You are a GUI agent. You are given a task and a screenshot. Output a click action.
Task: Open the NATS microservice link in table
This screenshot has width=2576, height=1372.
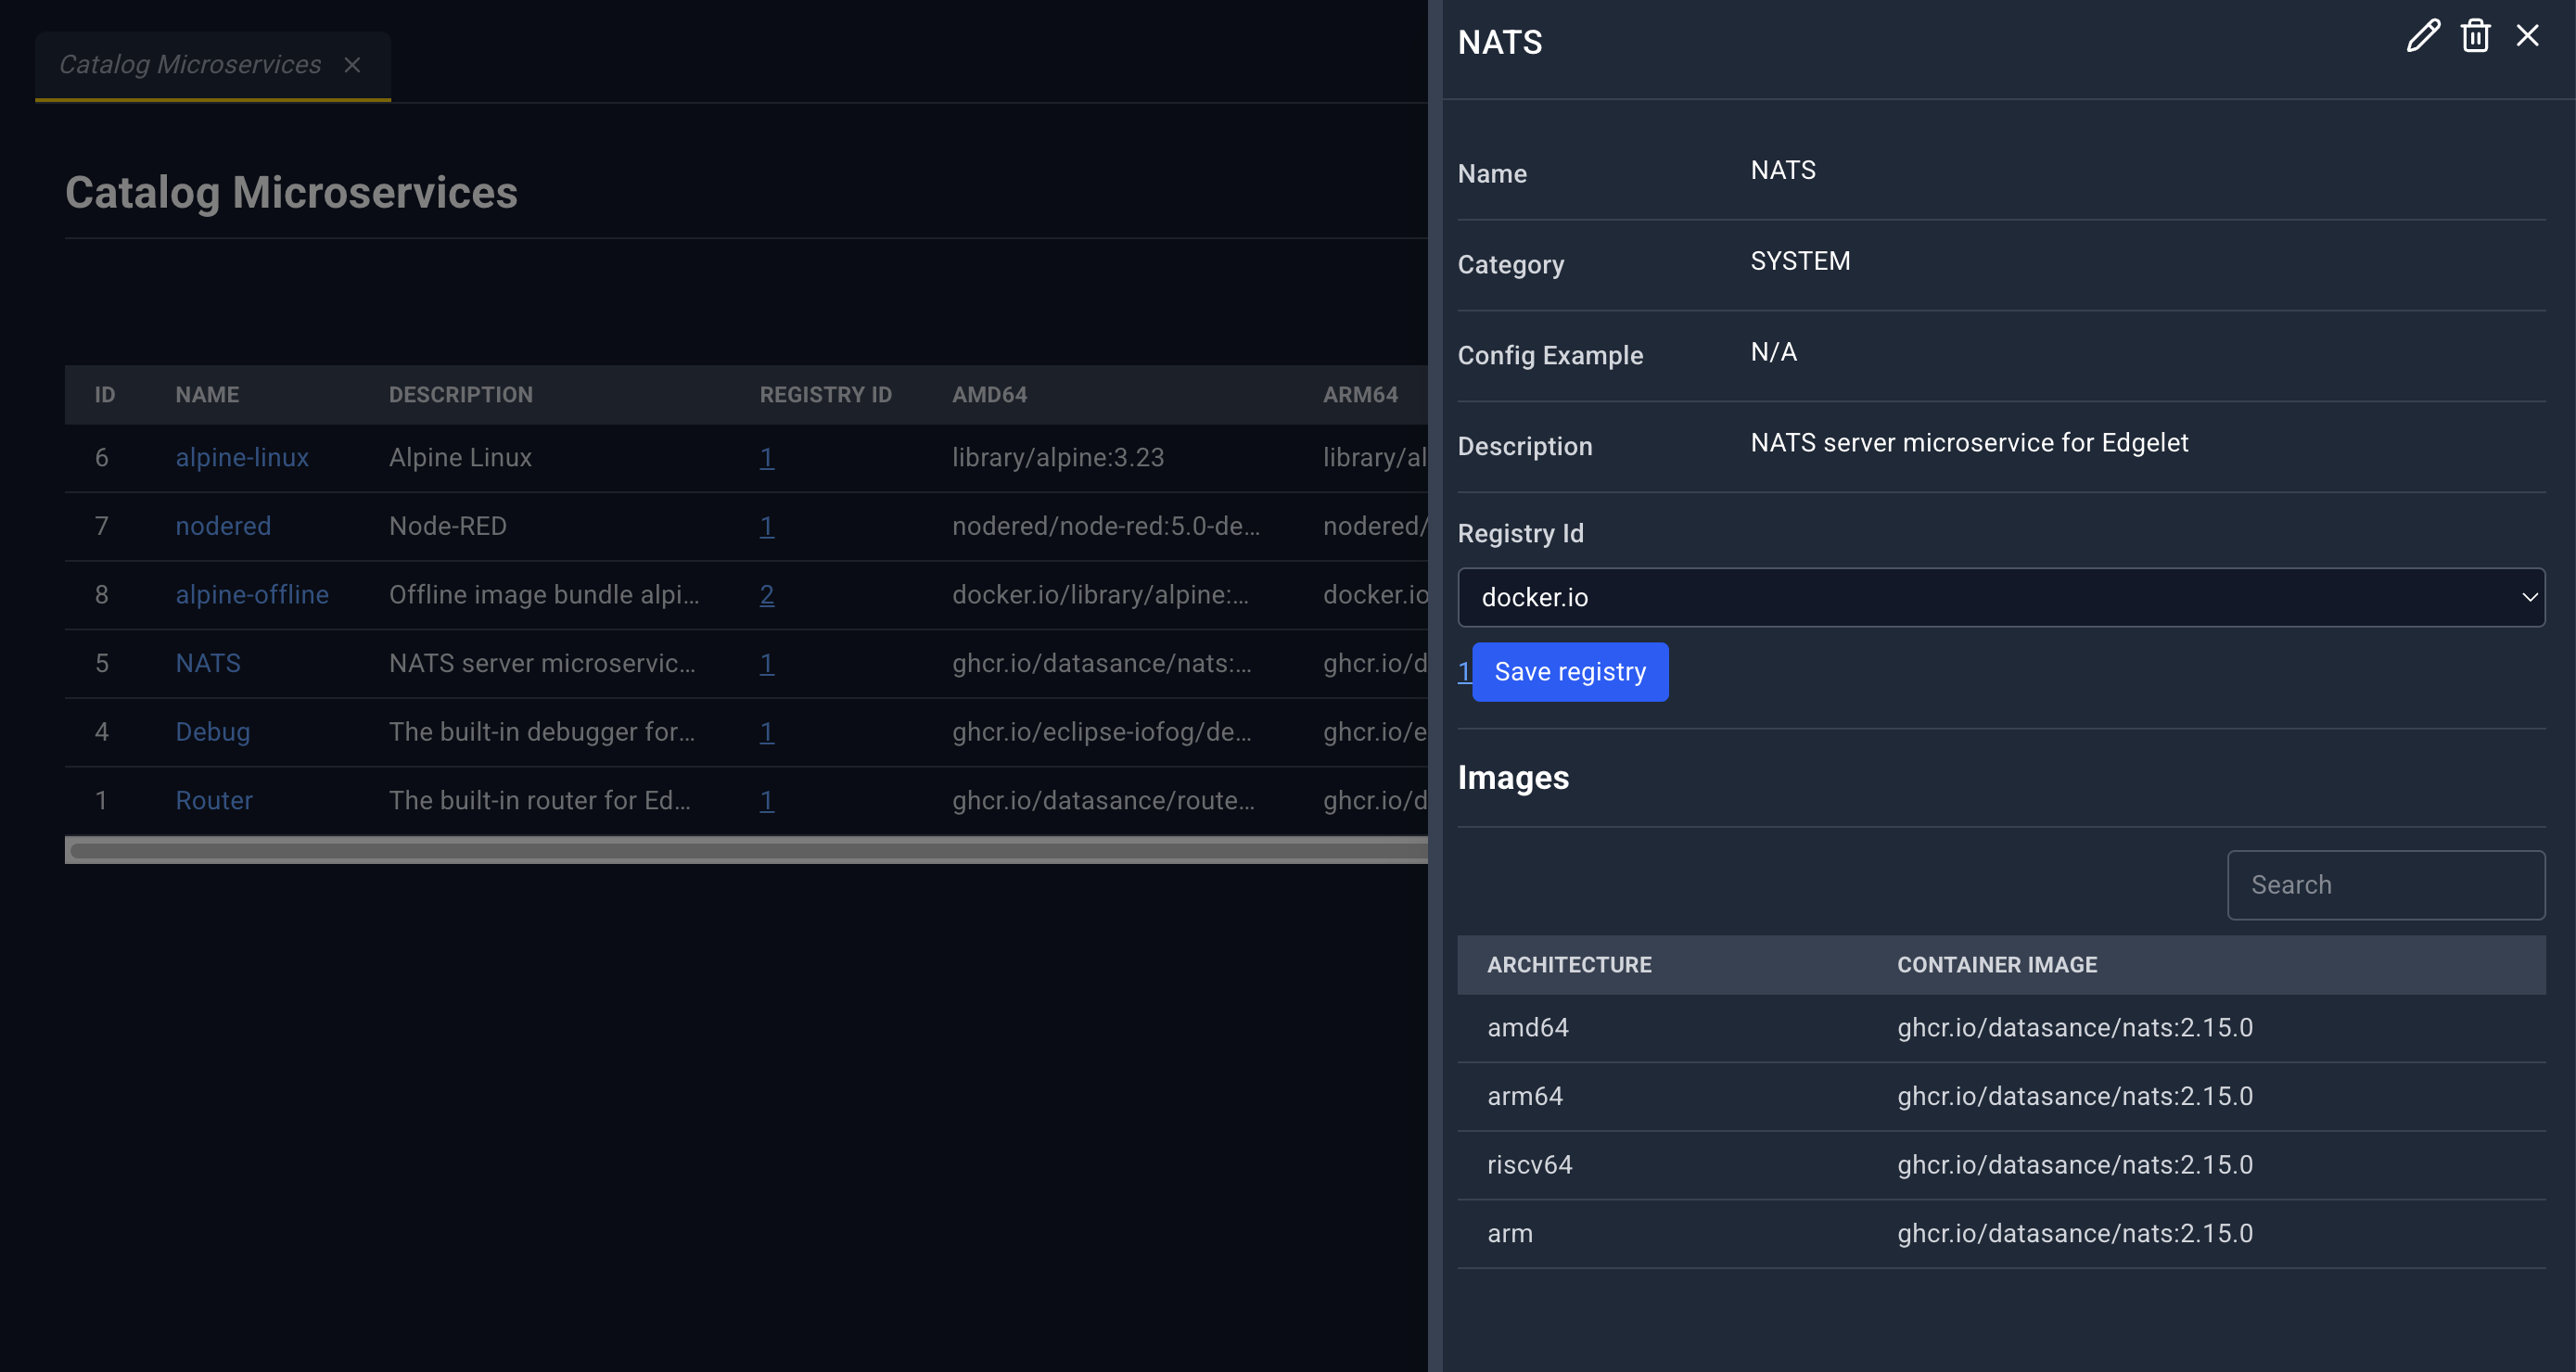208,663
